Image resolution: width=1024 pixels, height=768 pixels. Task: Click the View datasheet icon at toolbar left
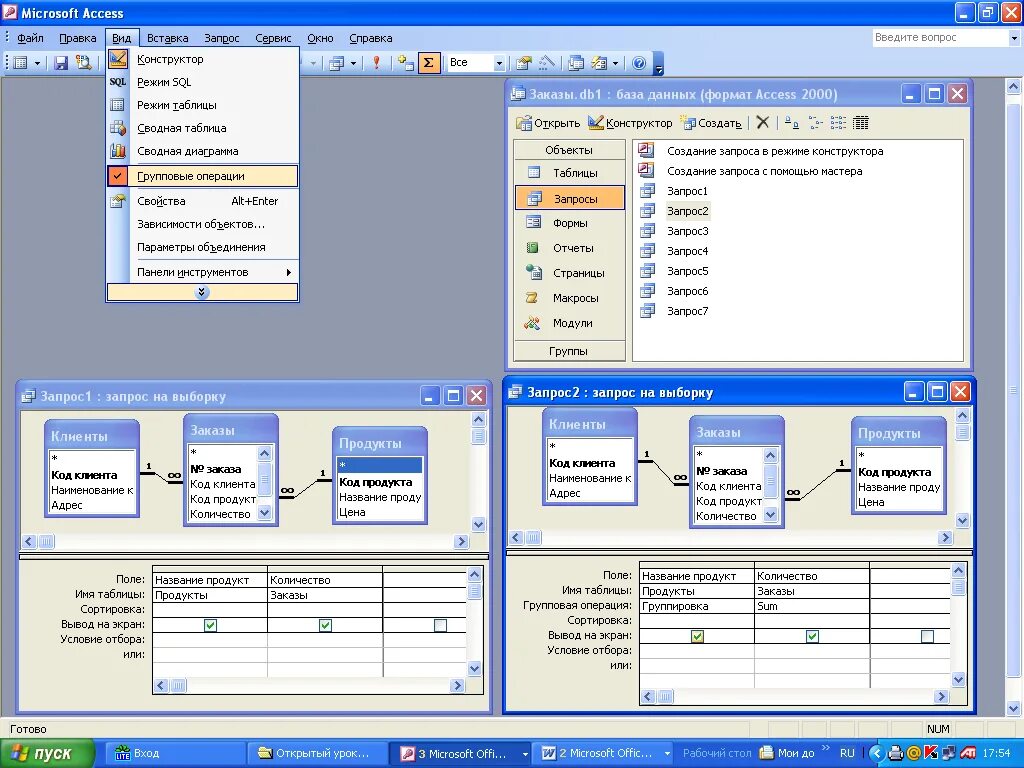pos(20,63)
